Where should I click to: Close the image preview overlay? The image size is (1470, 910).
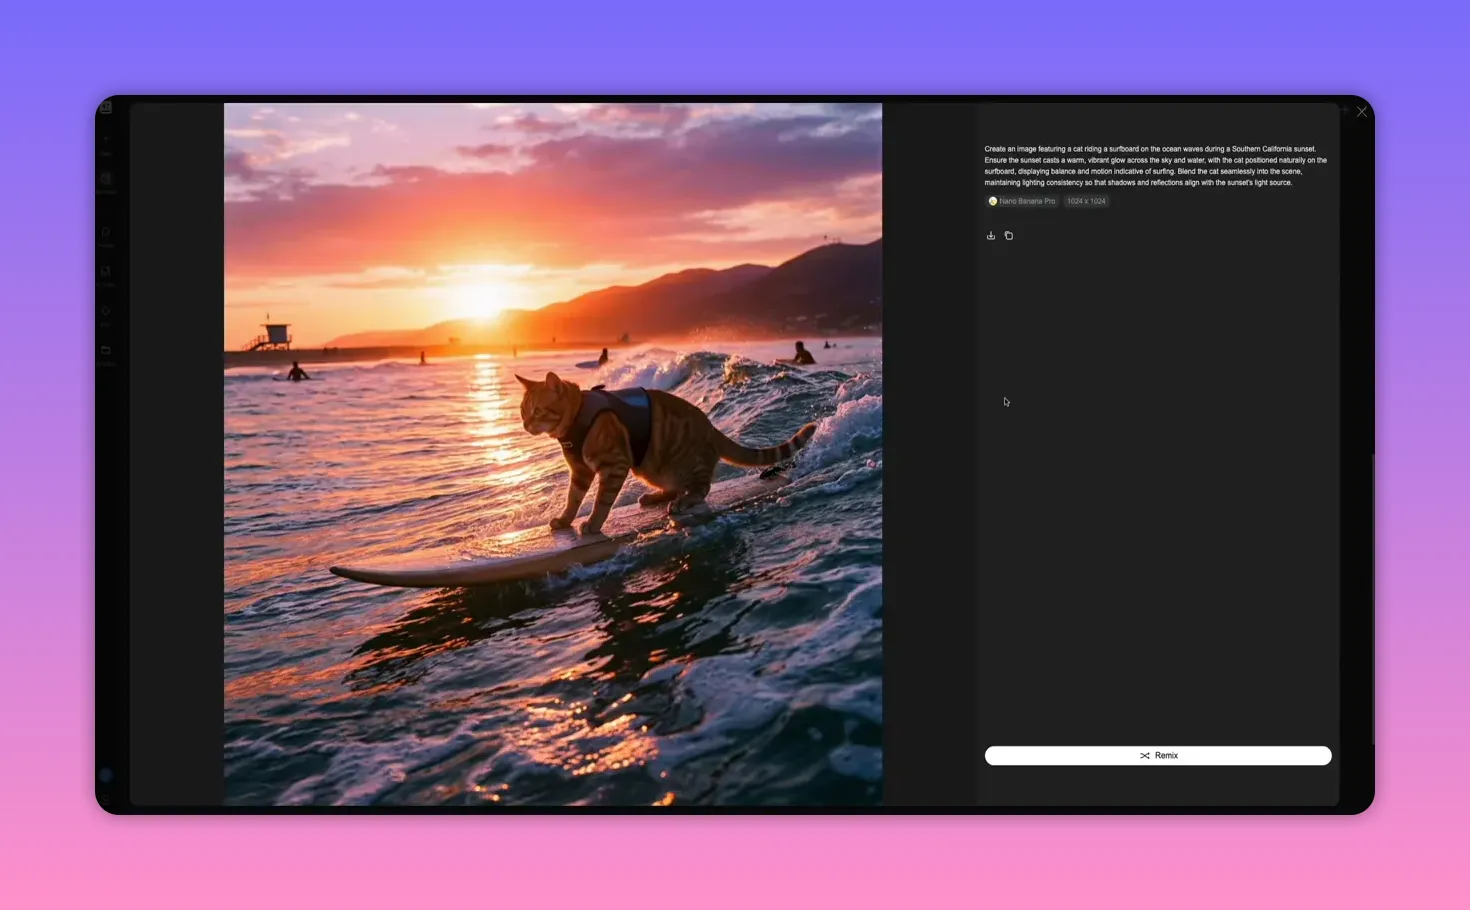[x=1361, y=112]
